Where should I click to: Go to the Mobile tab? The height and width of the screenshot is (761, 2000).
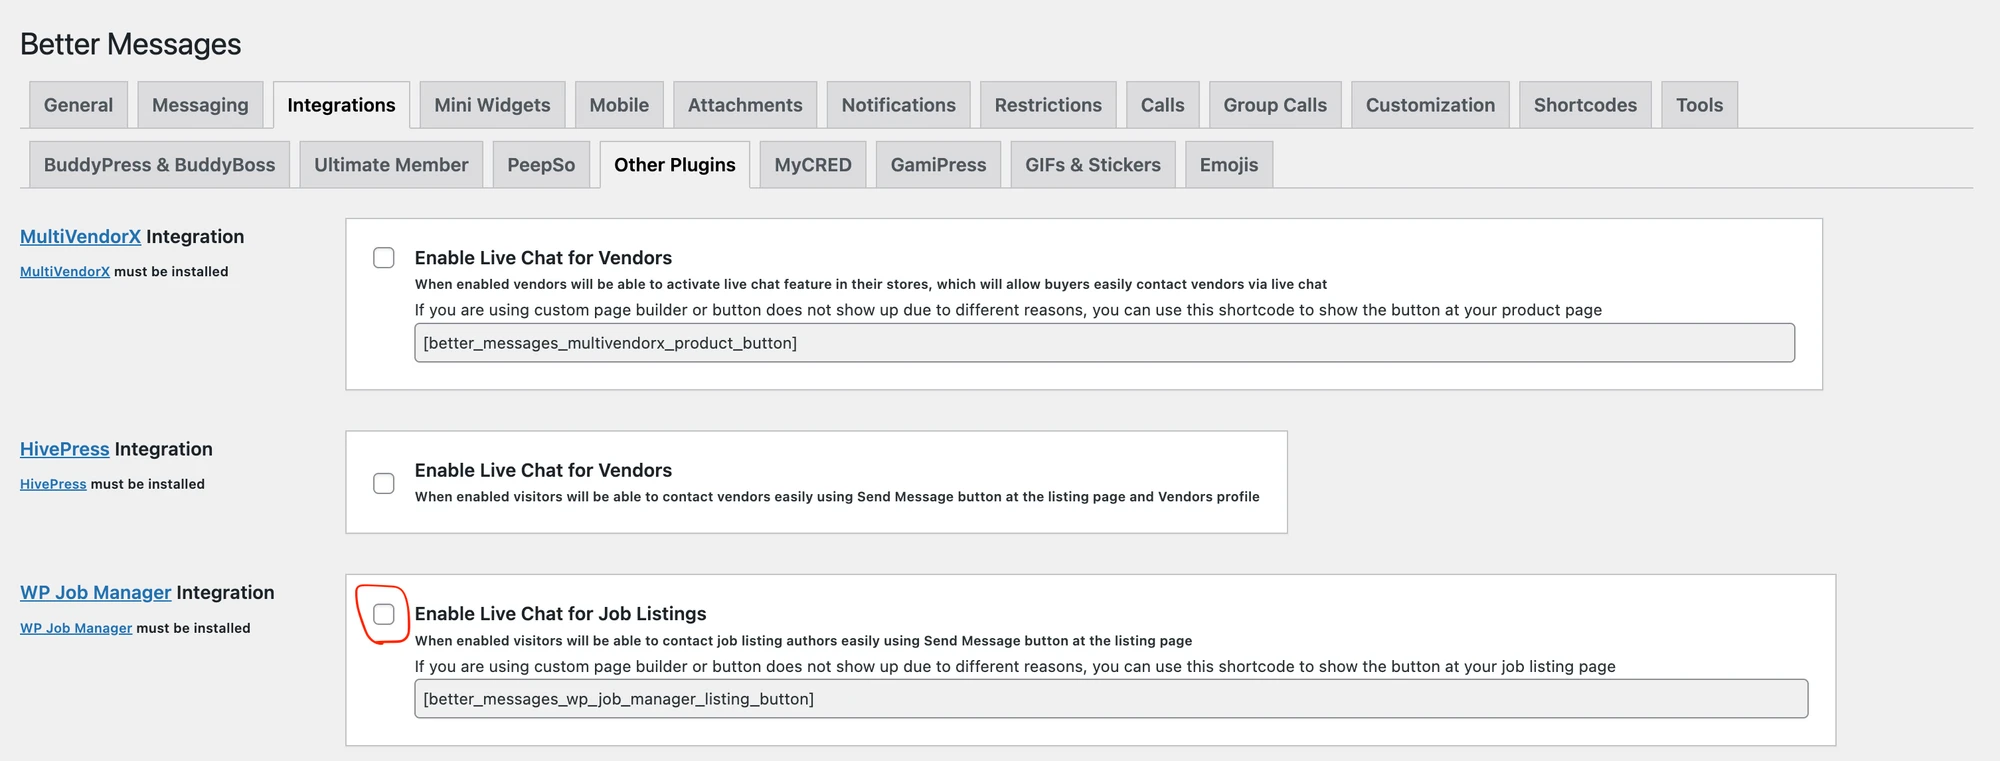(x=619, y=105)
